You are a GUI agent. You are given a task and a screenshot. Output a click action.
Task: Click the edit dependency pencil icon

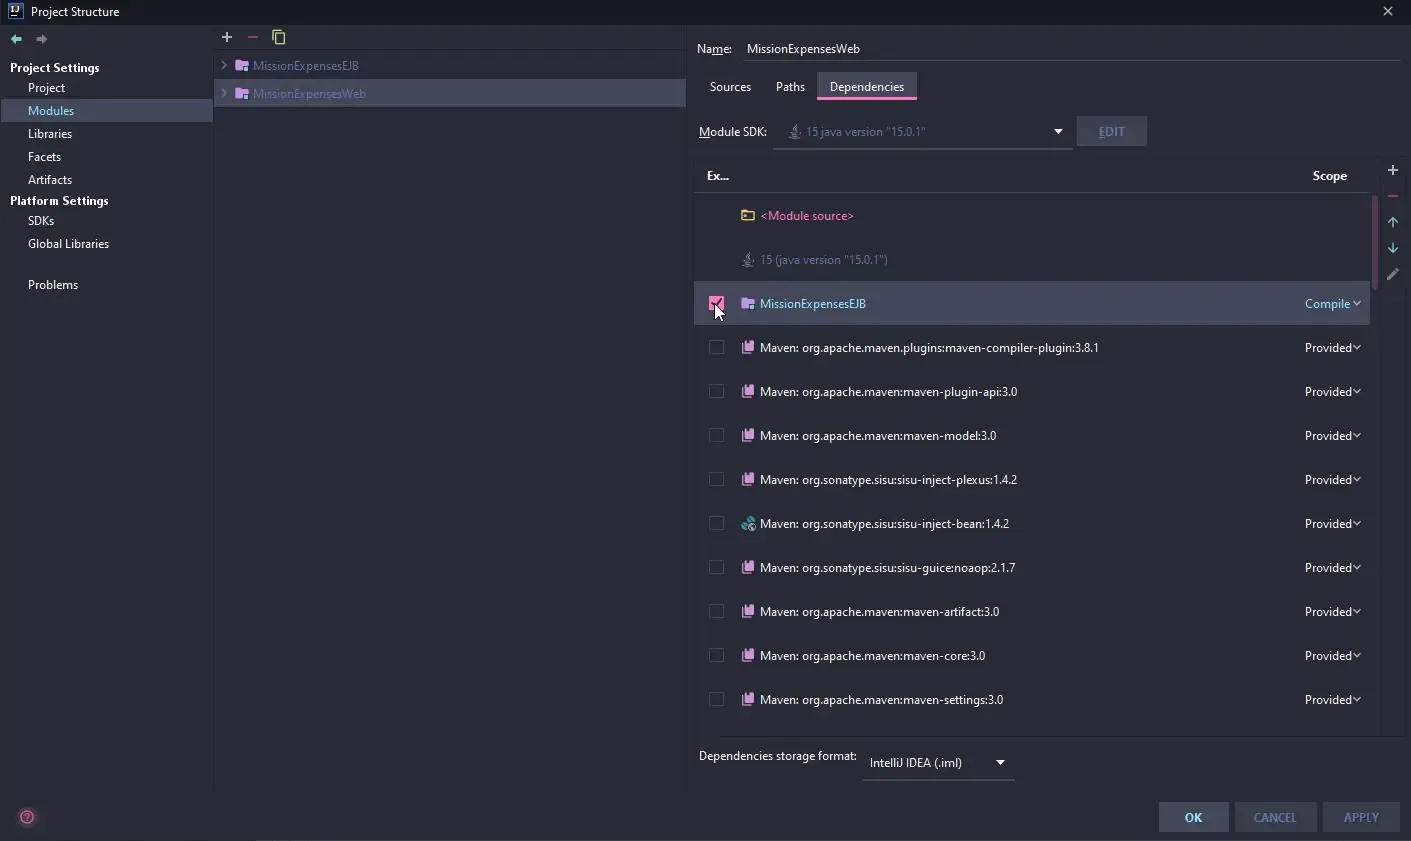tap(1392, 274)
